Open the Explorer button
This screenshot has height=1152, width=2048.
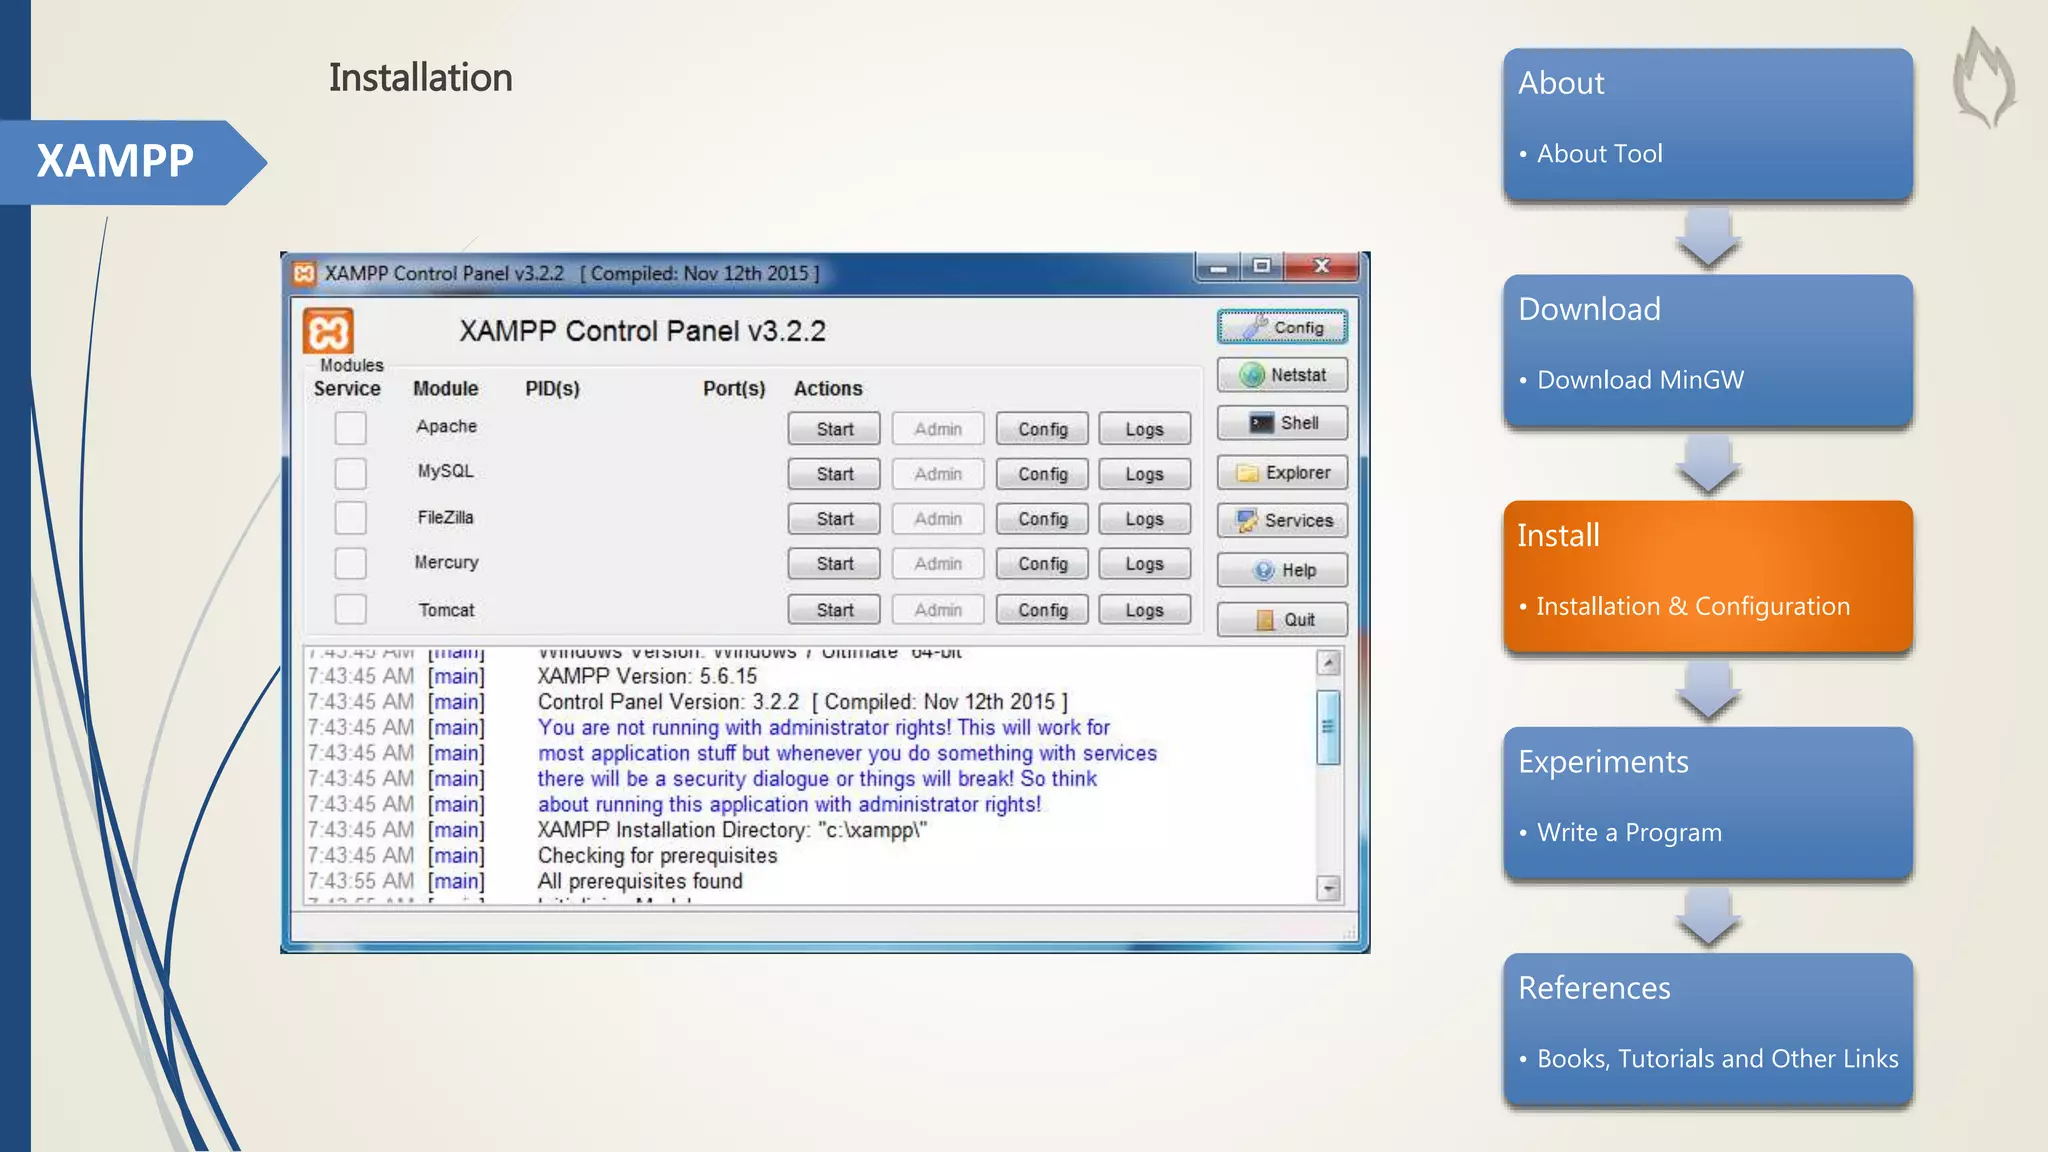(x=1282, y=472)
